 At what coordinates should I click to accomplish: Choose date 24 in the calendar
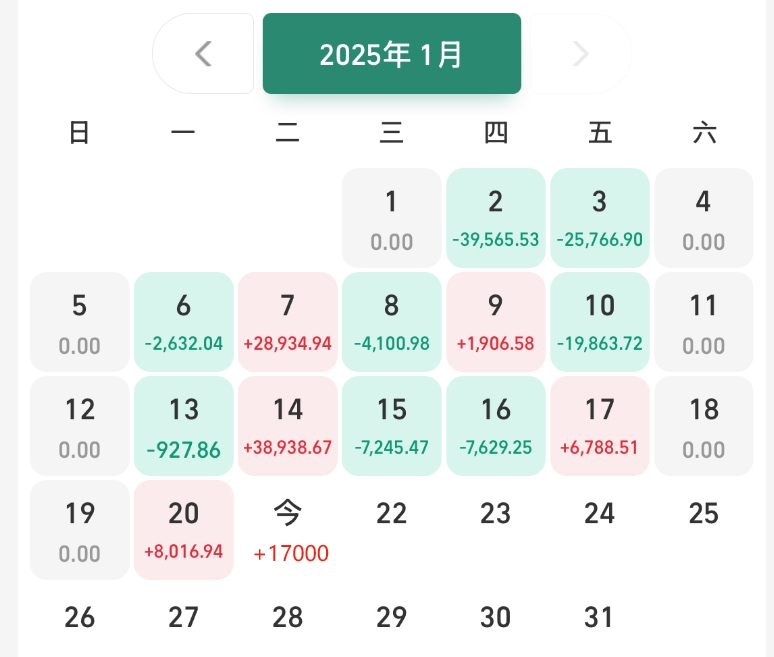[600, 513]
